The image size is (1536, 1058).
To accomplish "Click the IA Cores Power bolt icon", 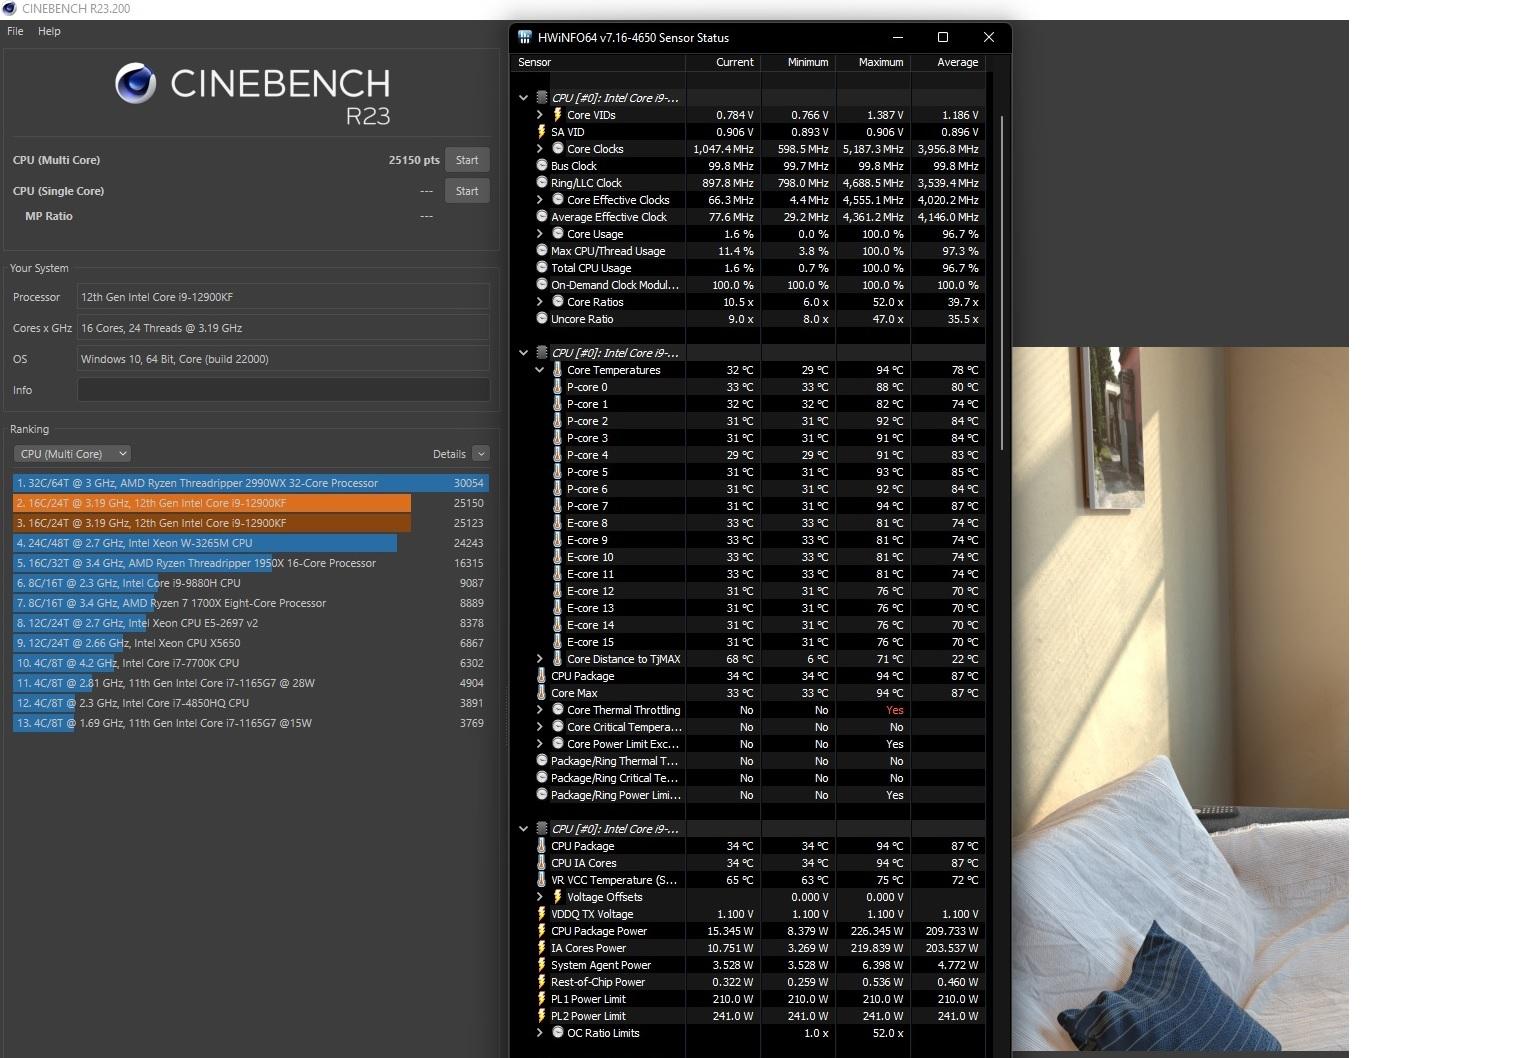I will [x=542, y=948].
